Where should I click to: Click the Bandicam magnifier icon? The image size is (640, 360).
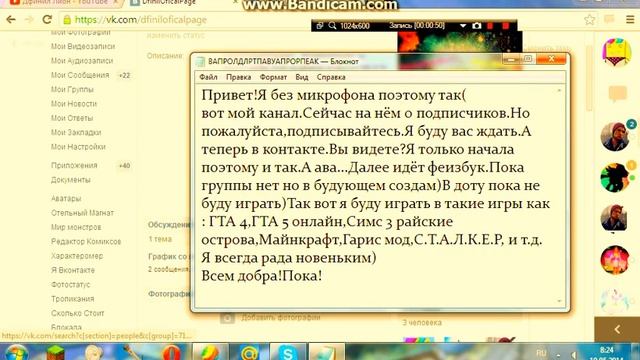point(332,26)
